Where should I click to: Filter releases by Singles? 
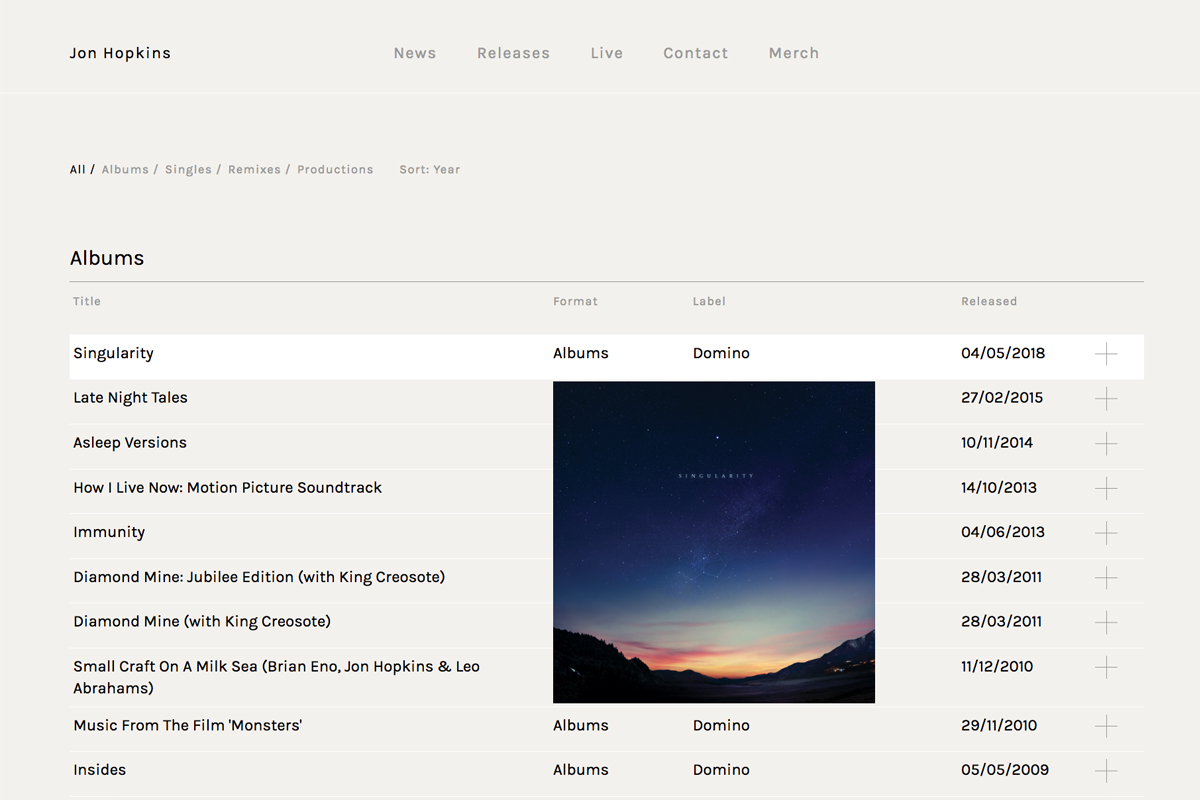point(188,170)
